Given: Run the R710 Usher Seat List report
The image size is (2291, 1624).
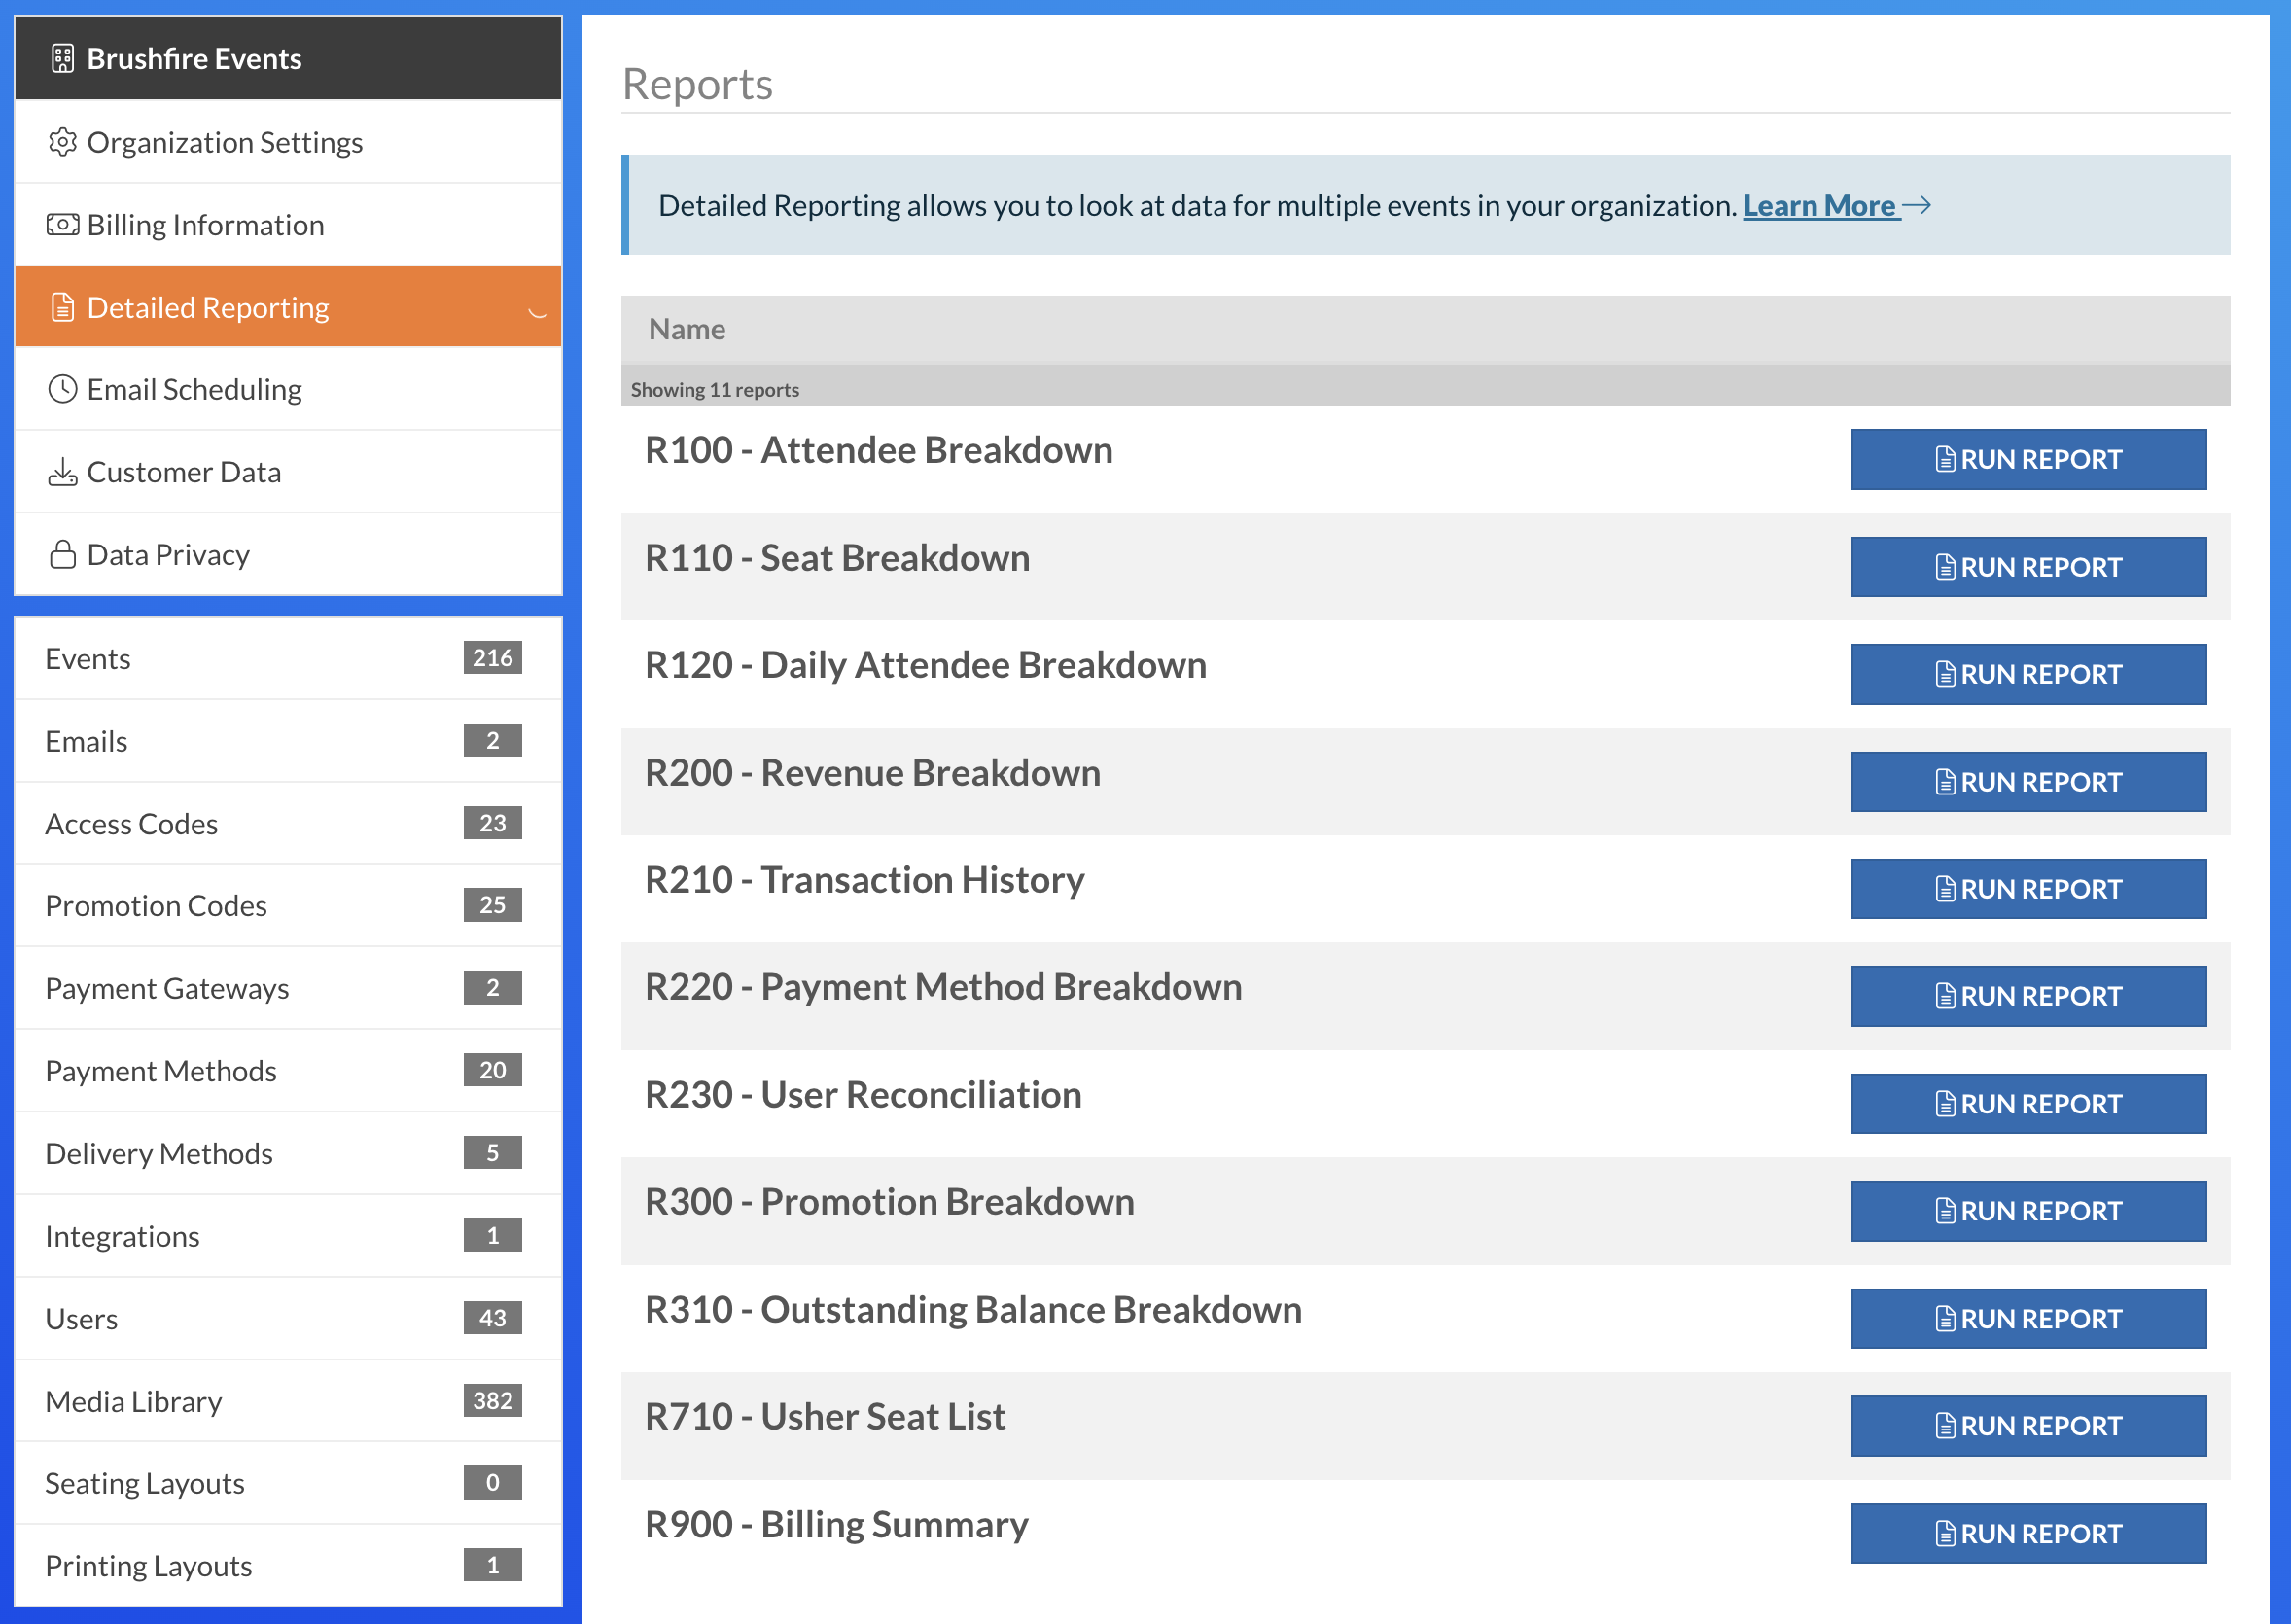Looking at the screenshot, I should [2028, 1425].
